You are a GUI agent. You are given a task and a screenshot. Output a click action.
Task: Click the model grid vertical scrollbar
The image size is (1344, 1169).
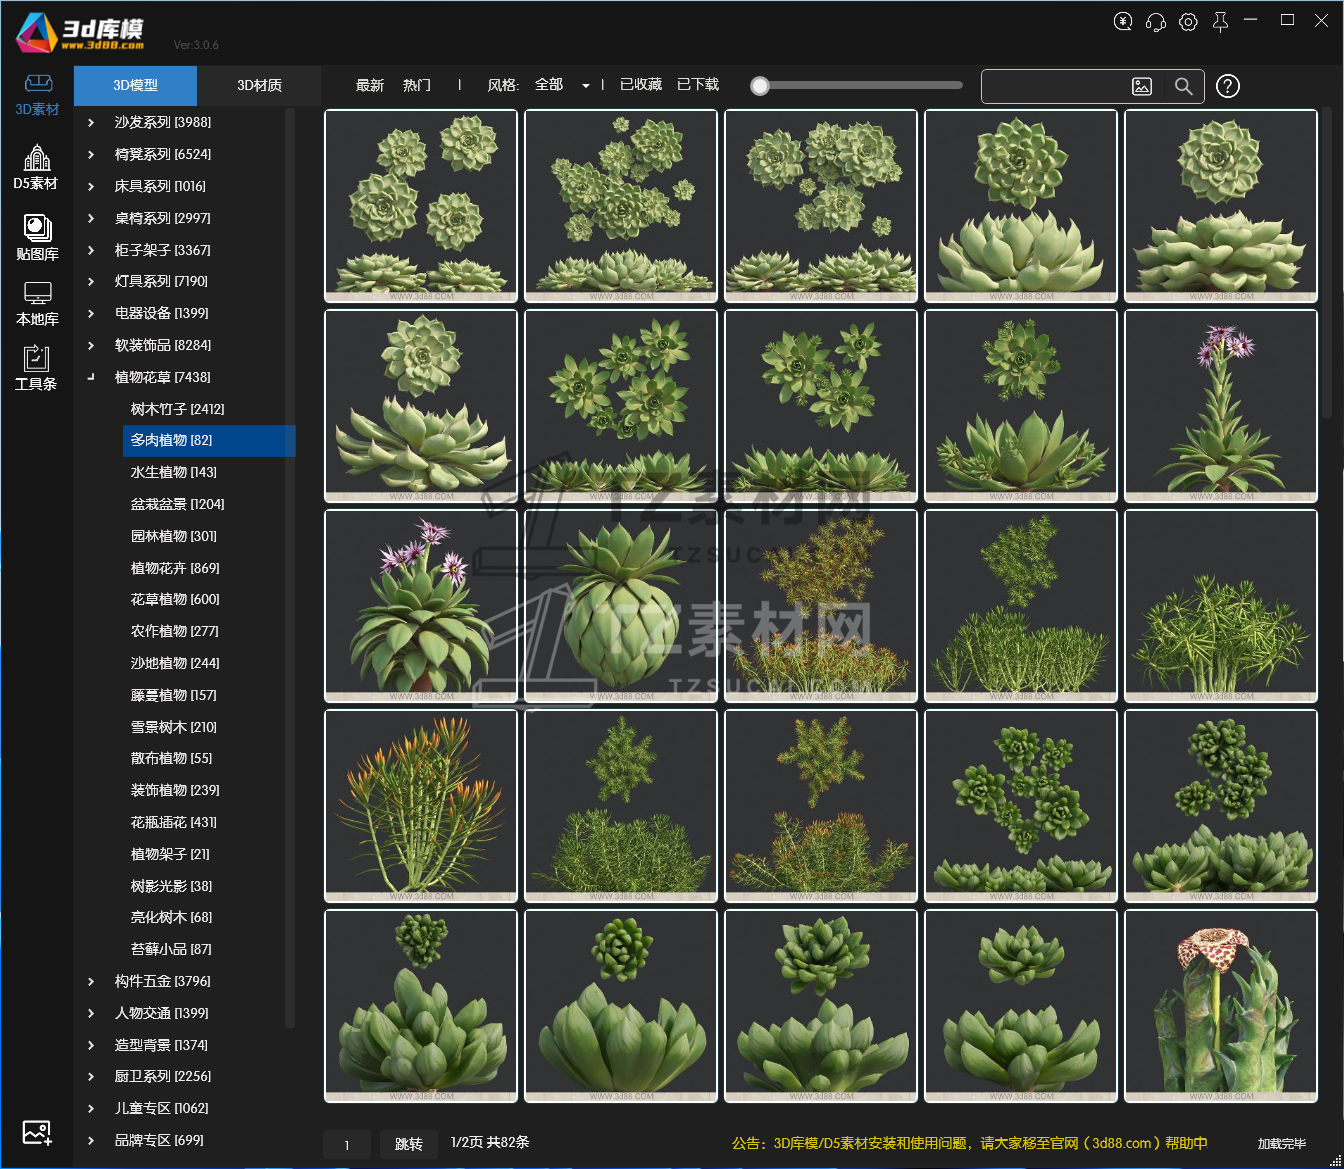(1328, 262)
